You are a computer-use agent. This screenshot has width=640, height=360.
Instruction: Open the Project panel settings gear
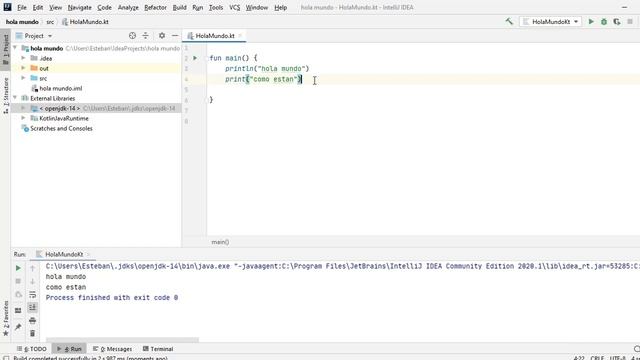click(x=162, y=36)
